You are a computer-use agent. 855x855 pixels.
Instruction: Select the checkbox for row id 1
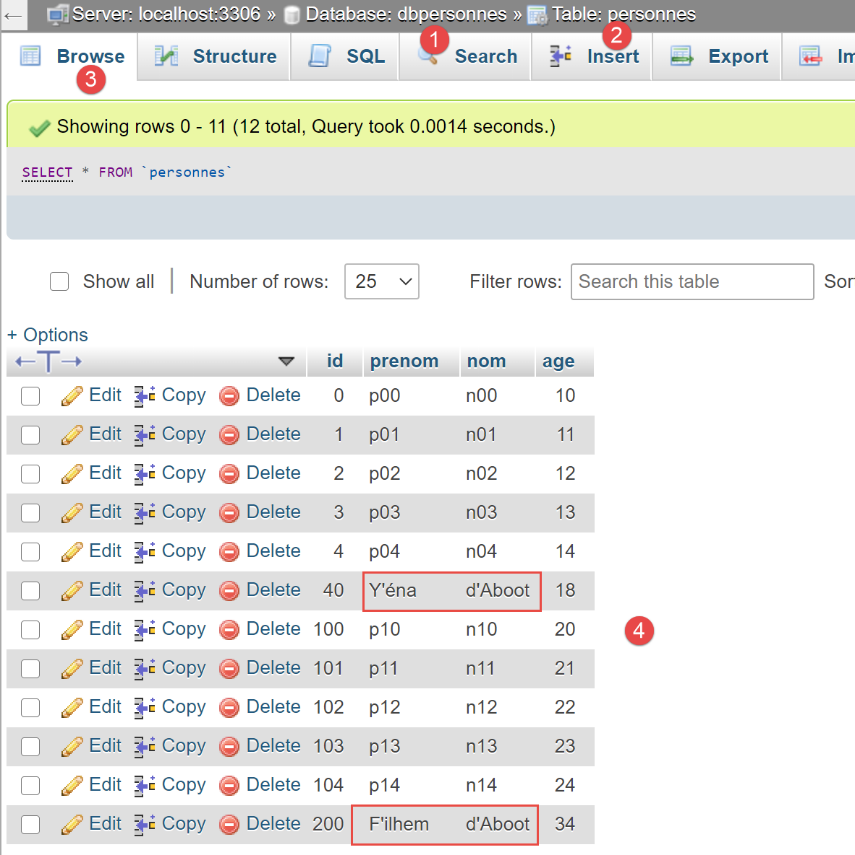[31, 435]
